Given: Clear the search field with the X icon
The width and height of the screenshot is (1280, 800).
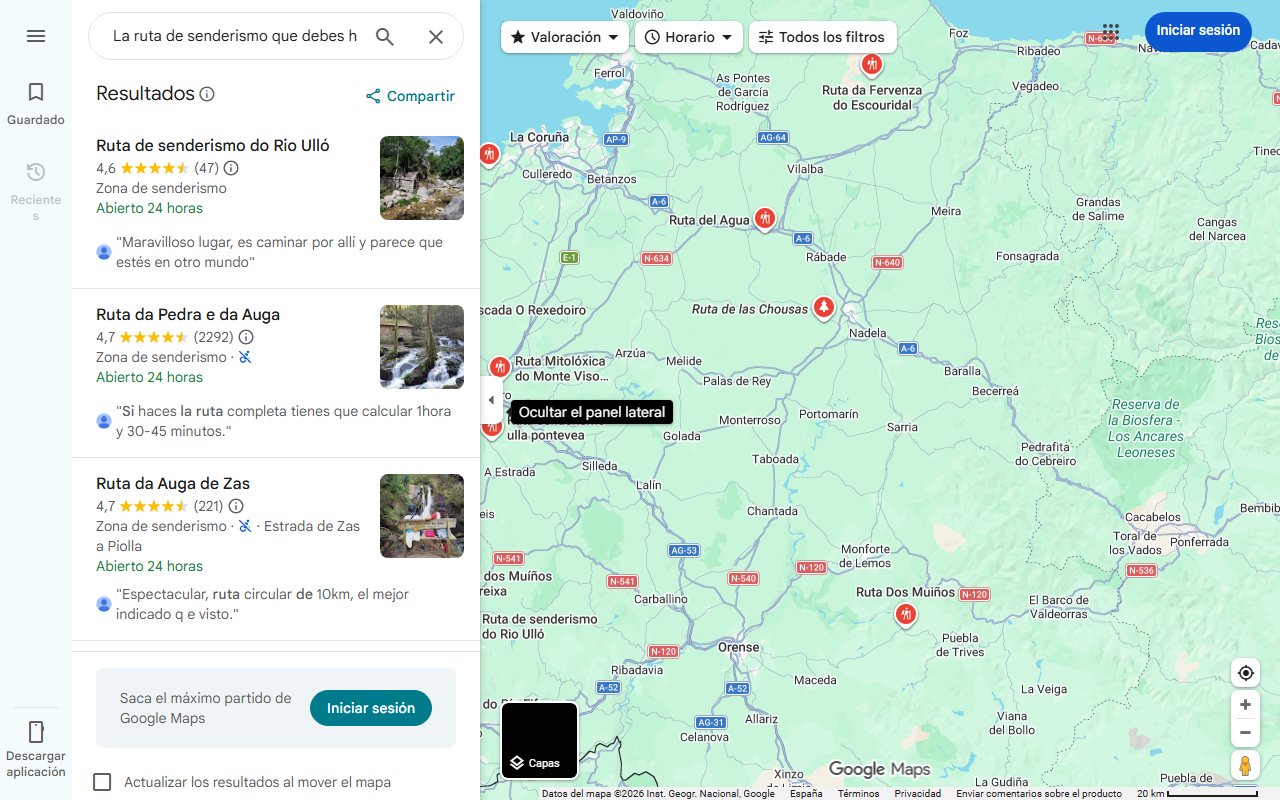Looking at the screenshot, I should (x=436, y=35).
